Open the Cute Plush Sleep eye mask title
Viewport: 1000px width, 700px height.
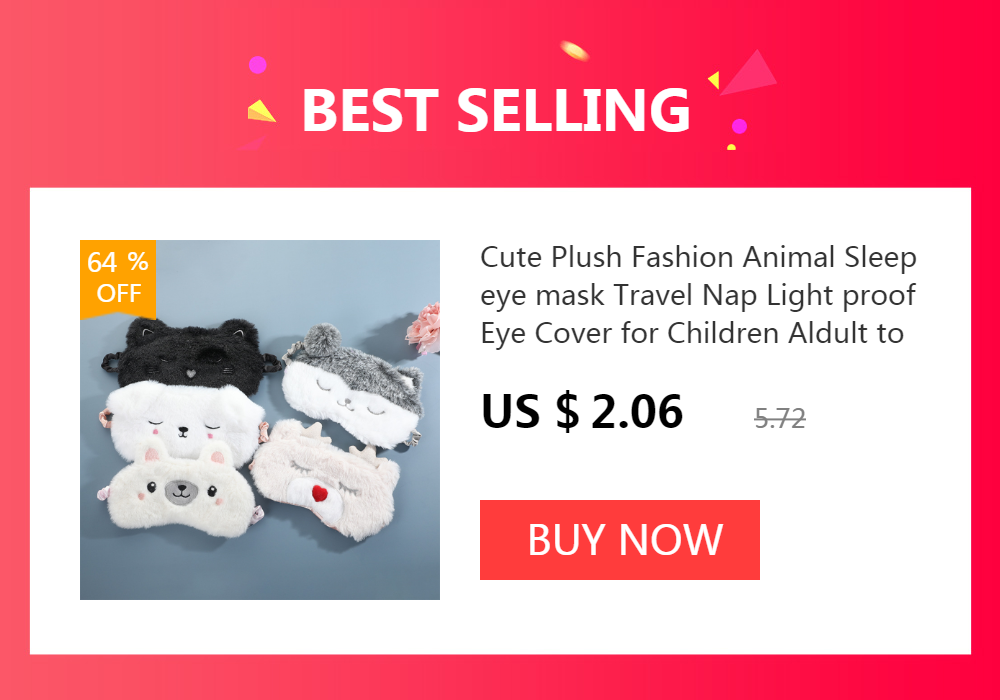[698, 295]
